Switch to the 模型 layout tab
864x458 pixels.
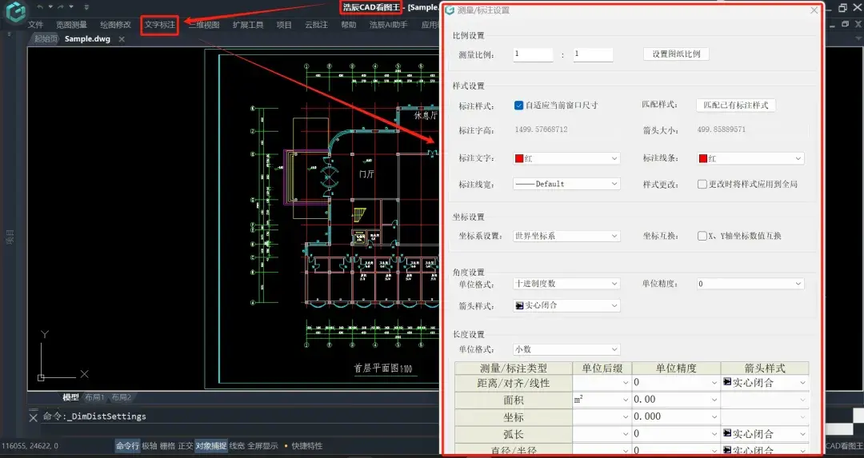coord(71,397)
